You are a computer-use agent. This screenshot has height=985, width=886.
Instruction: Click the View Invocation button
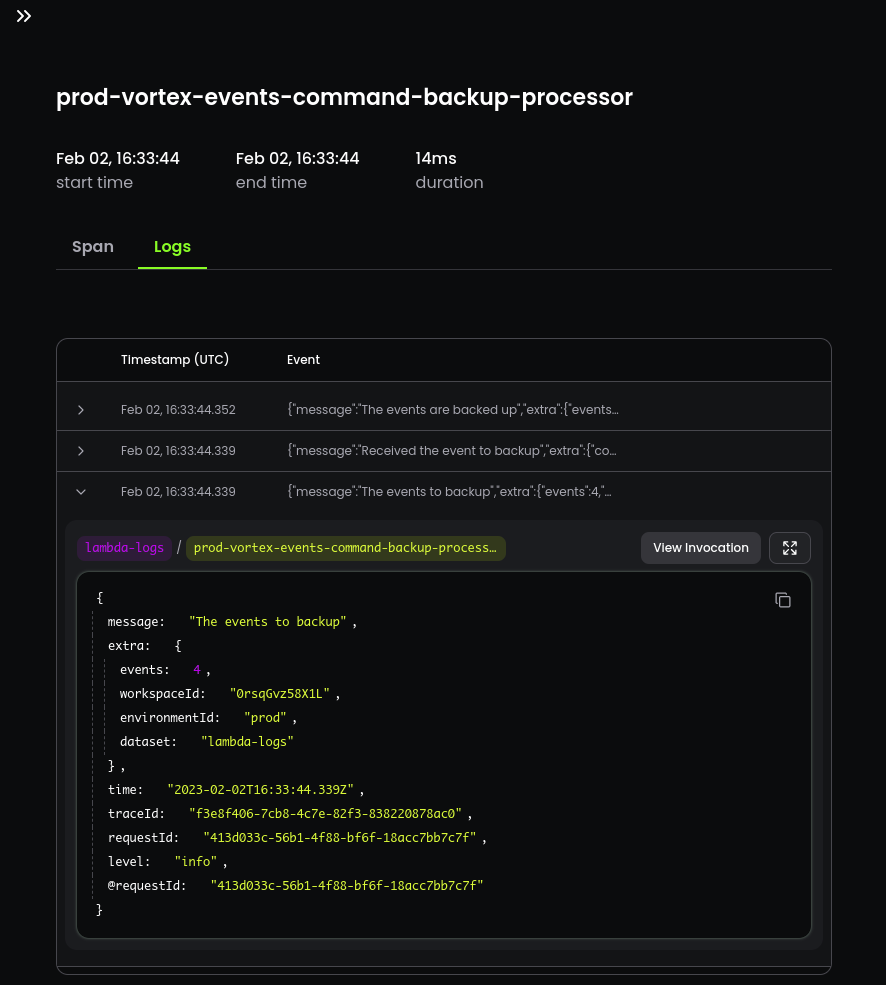701,548
